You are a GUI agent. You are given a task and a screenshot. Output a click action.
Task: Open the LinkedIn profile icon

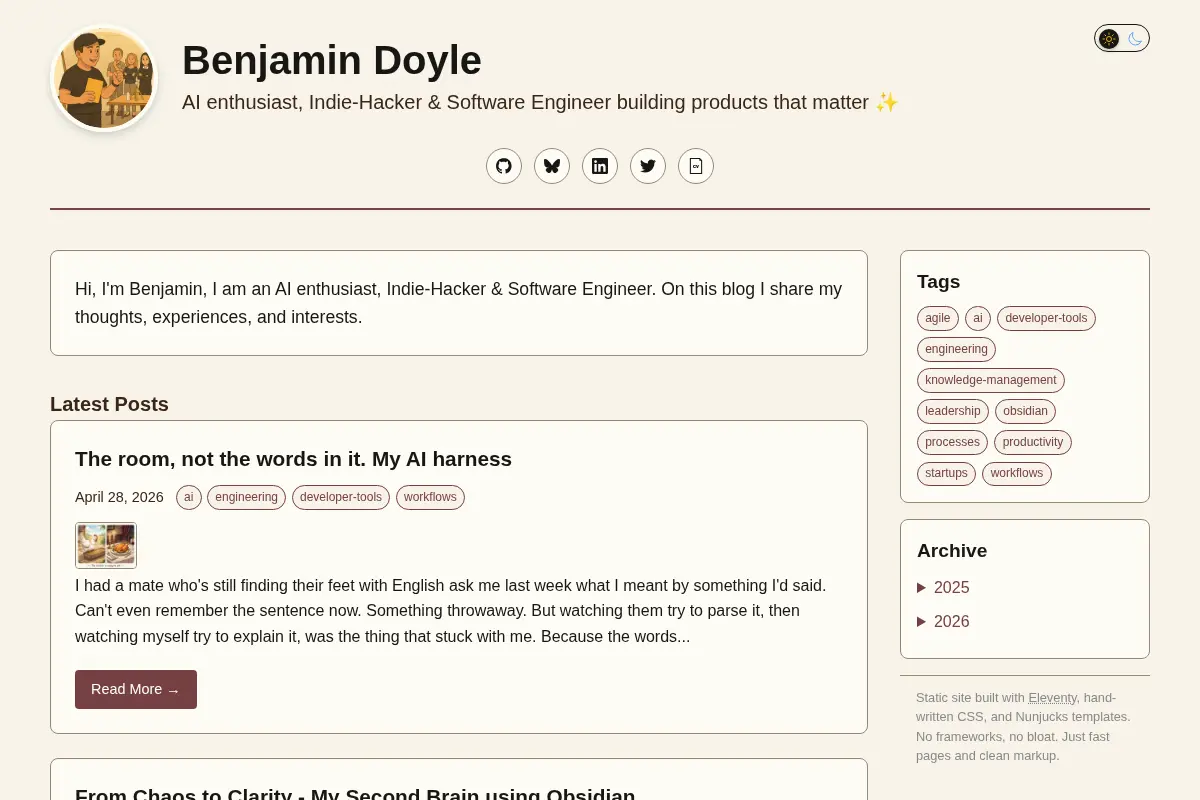[600, 166]
